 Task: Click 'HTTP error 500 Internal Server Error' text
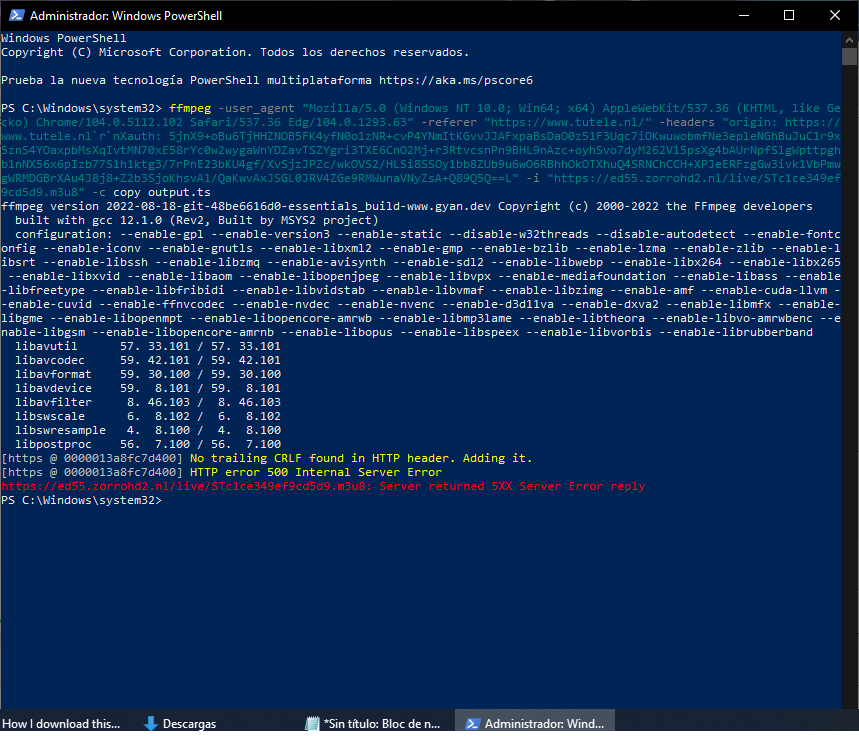(316, 472)
